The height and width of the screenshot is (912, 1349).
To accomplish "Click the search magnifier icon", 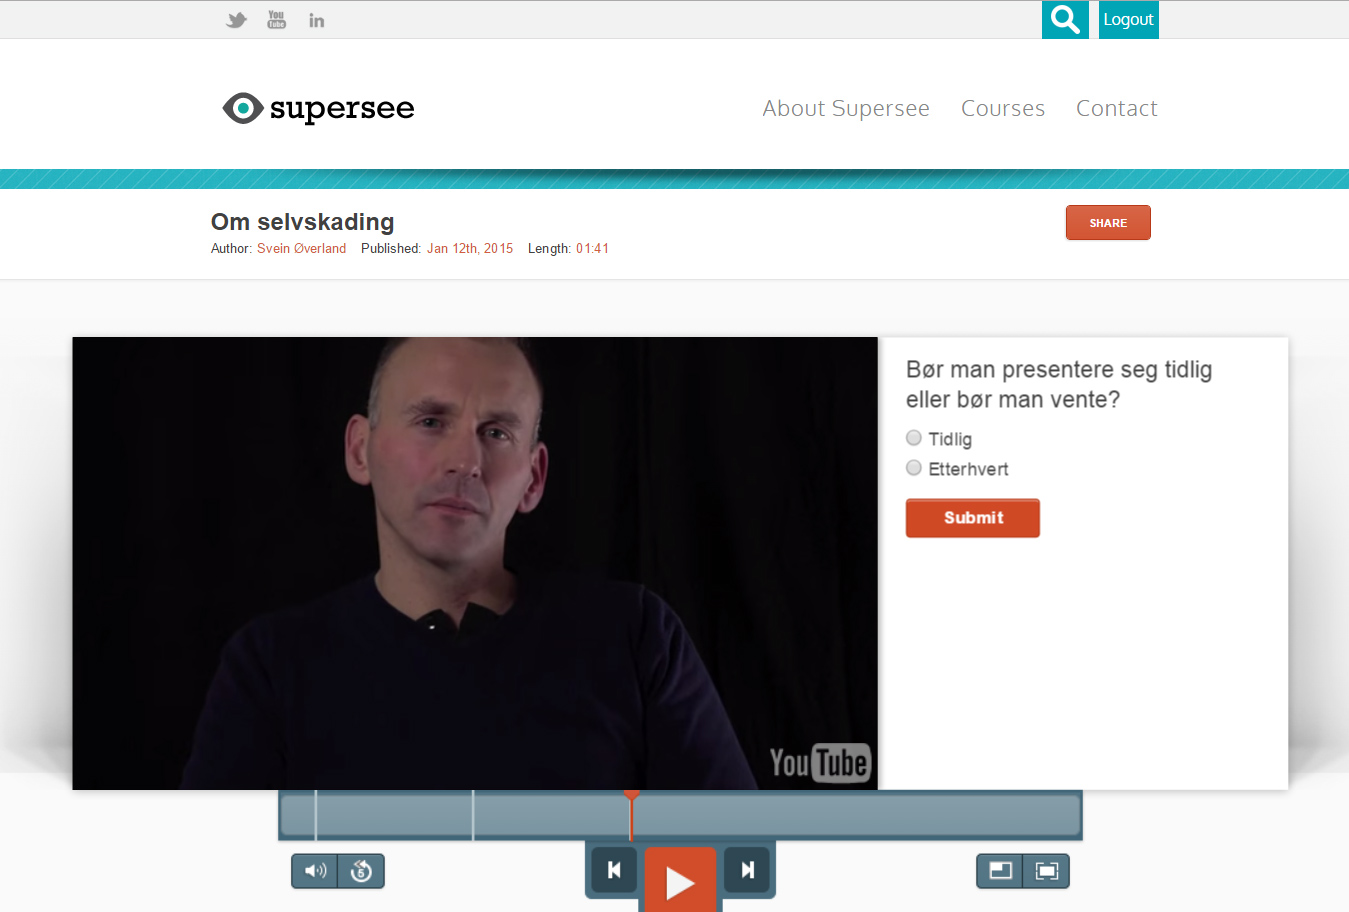I will coord(1065,19).
